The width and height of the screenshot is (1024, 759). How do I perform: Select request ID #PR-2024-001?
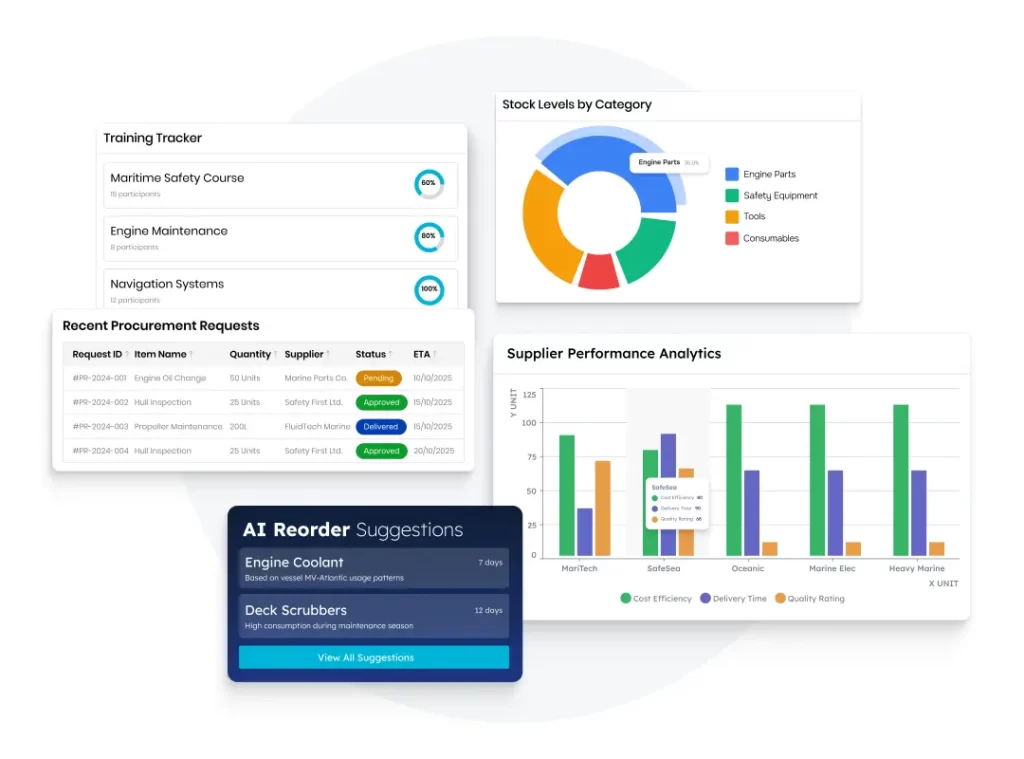tap(99, 378)
